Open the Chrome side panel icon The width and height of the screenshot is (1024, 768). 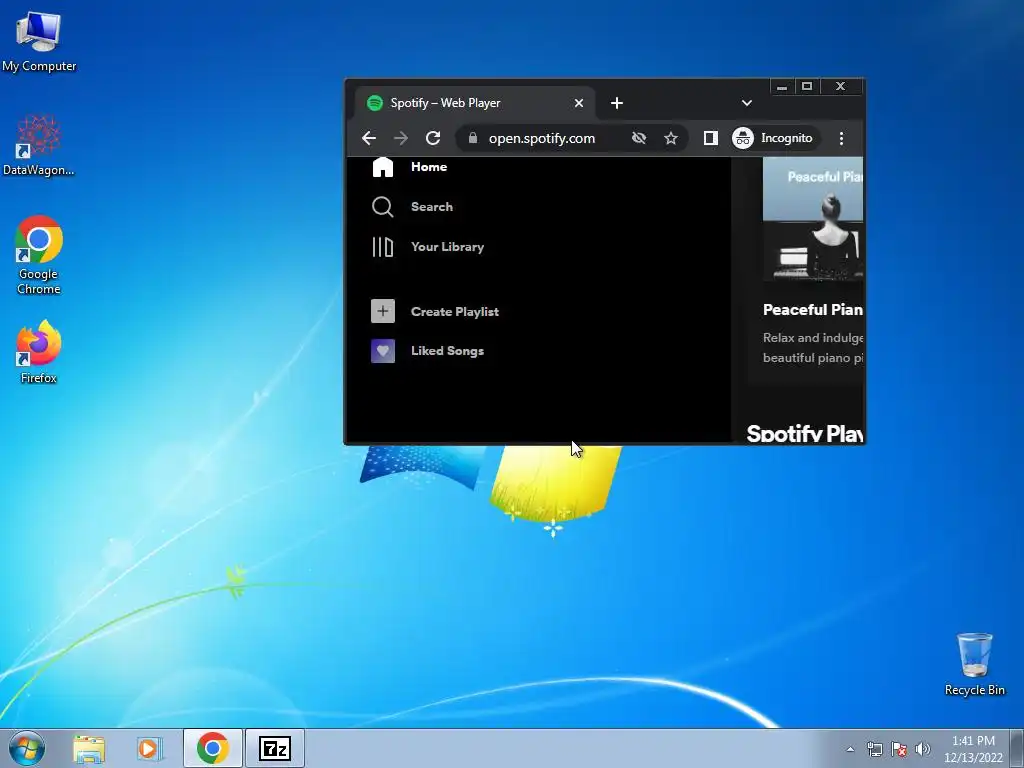pyautogui.click(x=711, y=138)
